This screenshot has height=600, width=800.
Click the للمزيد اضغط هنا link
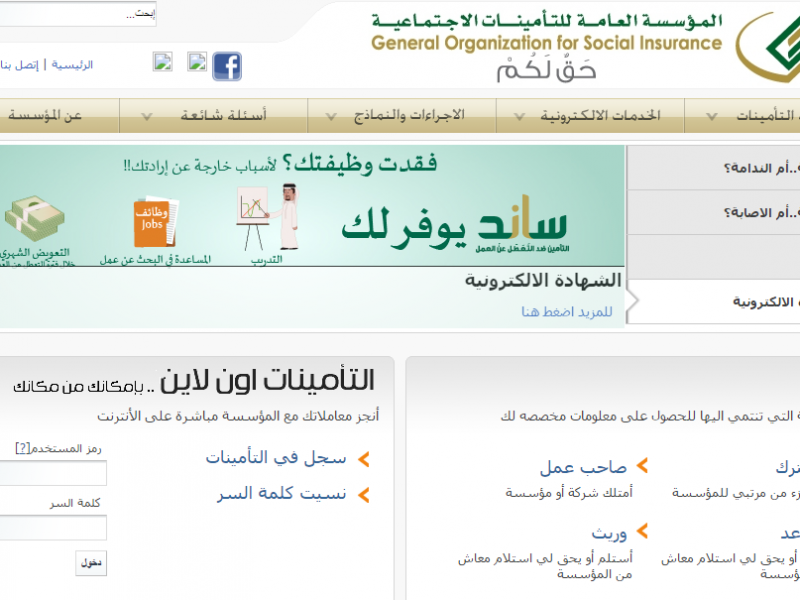pyautogui.click(x=567, y=311)
